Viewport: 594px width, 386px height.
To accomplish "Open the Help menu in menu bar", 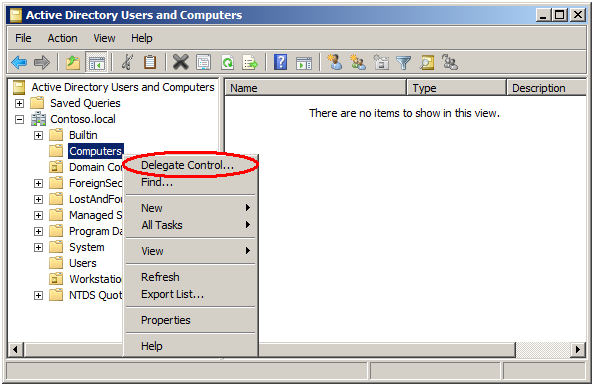I will point(142,38).
